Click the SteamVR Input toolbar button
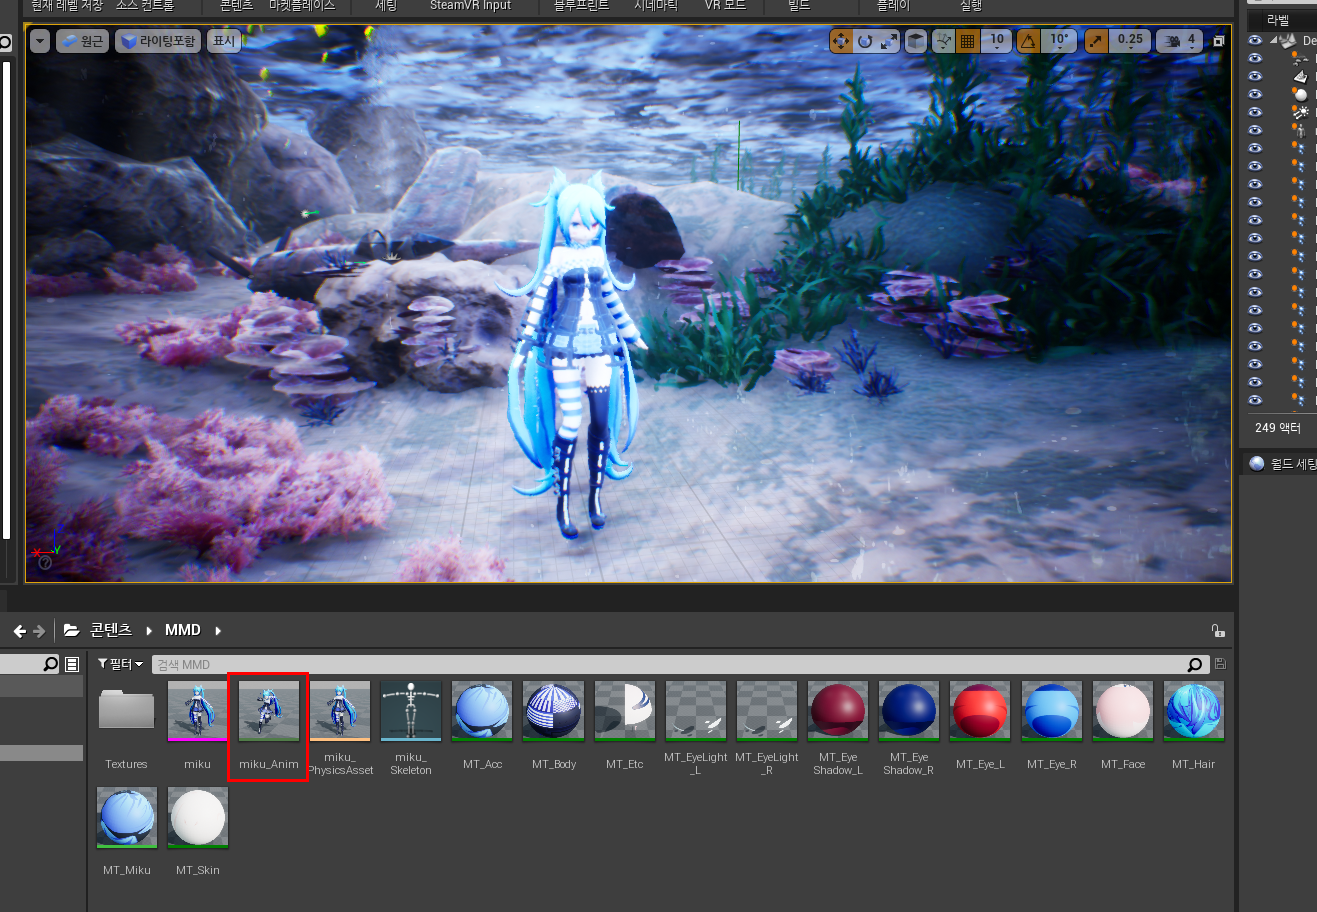 tap(470, 6)
